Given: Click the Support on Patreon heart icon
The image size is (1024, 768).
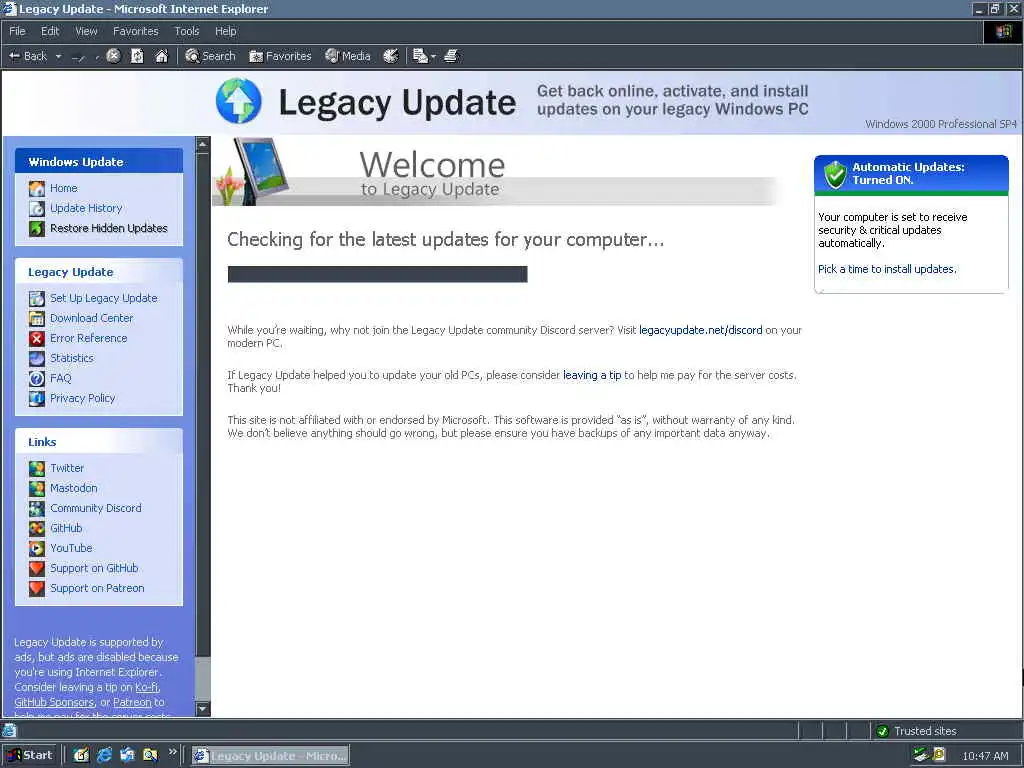Looking at the screenshot, I should click(x=37, y=588).
